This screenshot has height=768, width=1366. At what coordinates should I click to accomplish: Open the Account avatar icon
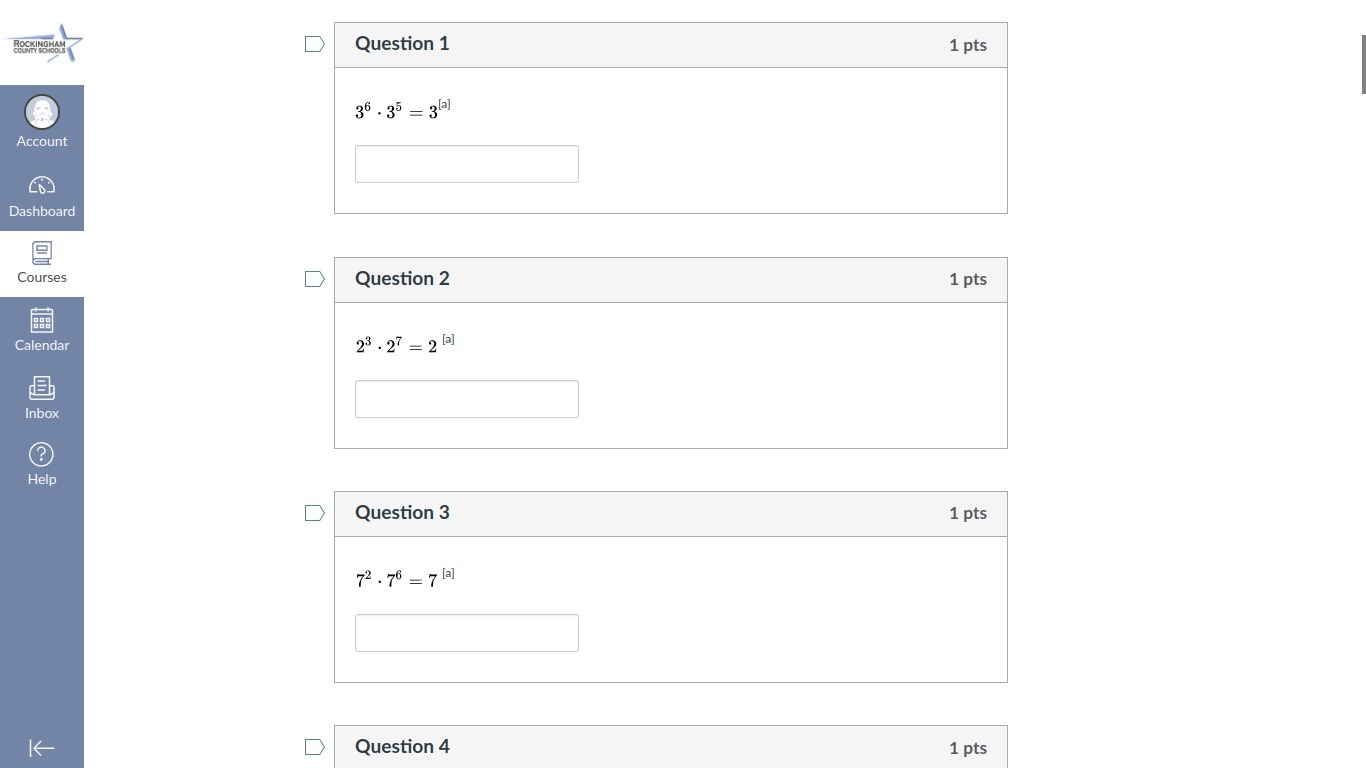42,113
